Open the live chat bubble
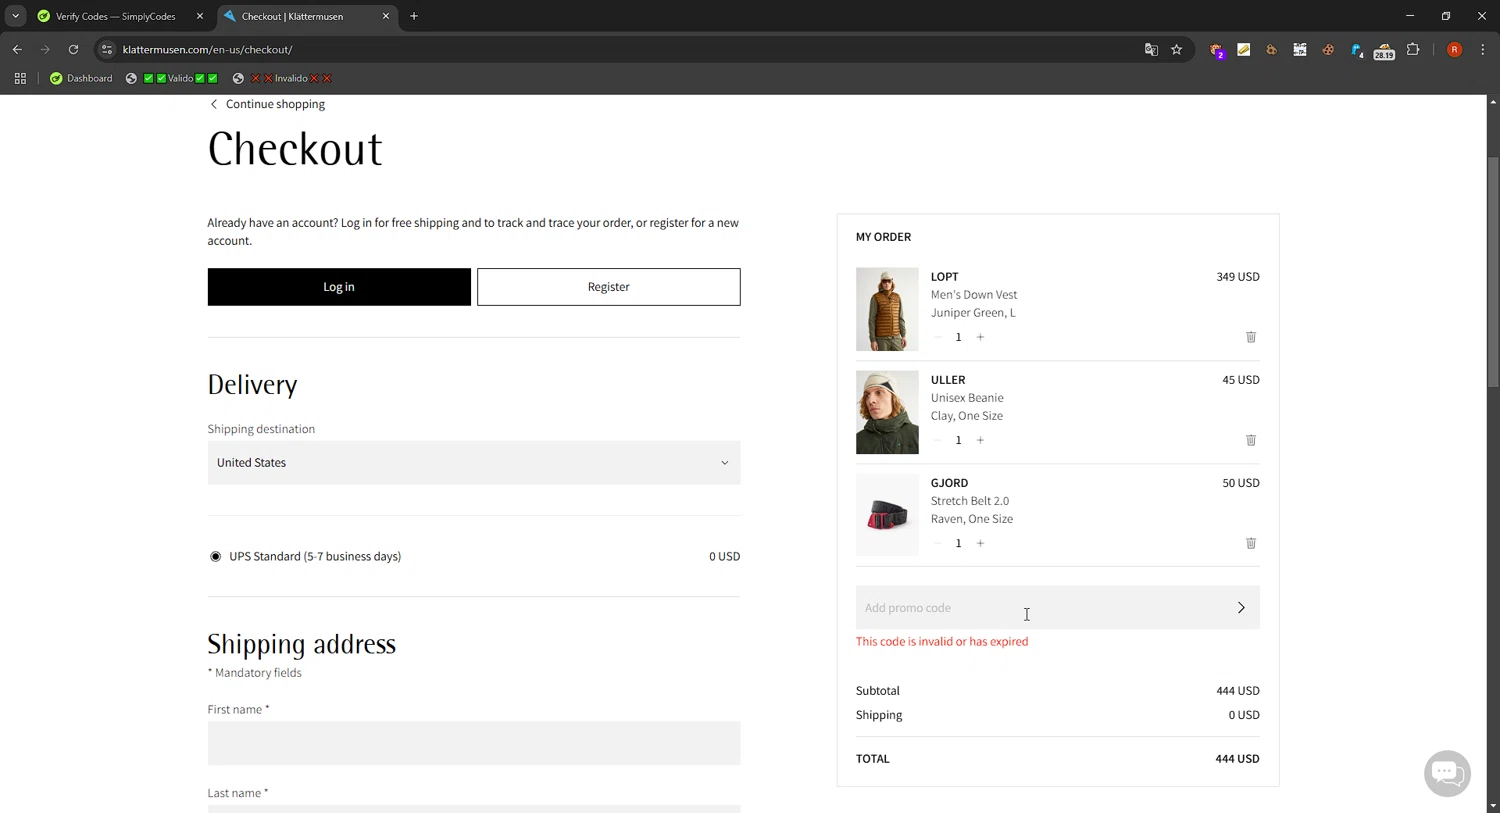The width and height of the screenshot is (1500, 813). [1446, 773]
